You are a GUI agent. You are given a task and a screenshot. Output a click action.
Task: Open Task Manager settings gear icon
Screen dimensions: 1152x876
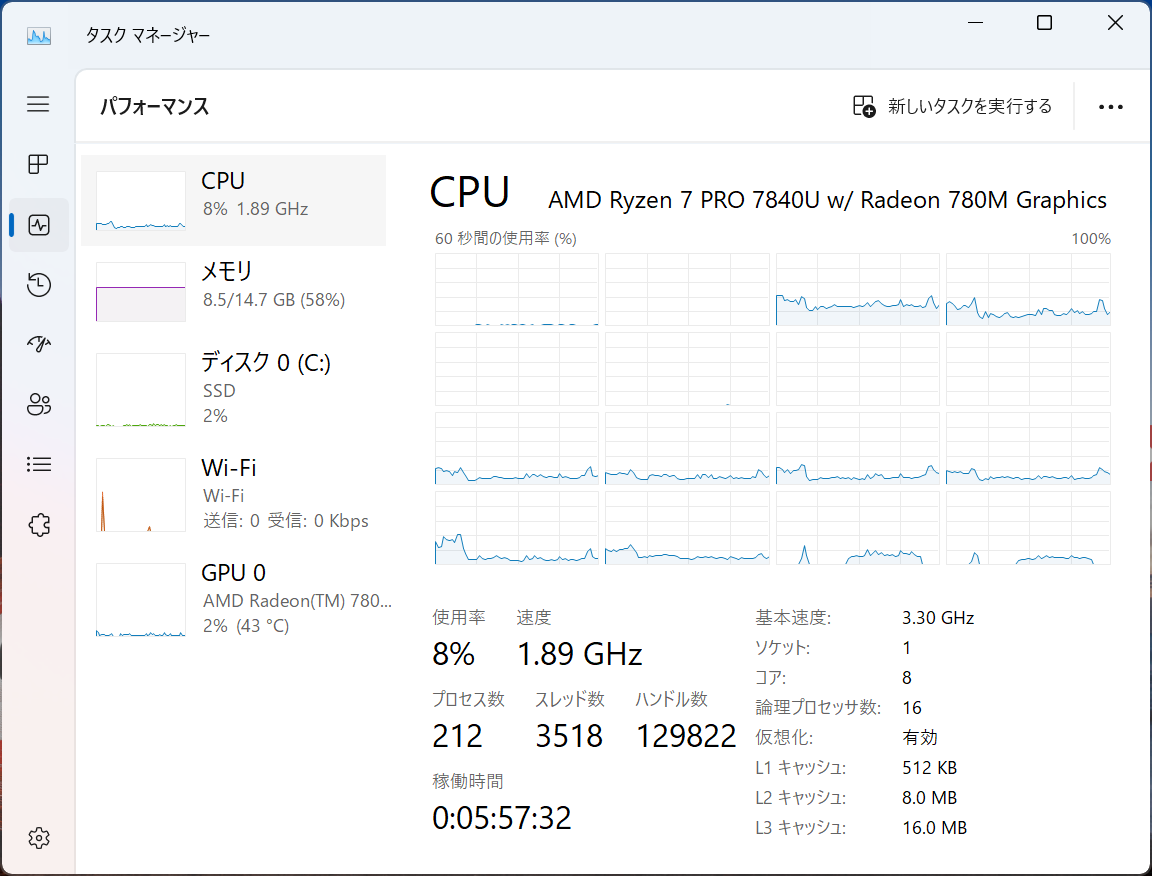(38, 838)
